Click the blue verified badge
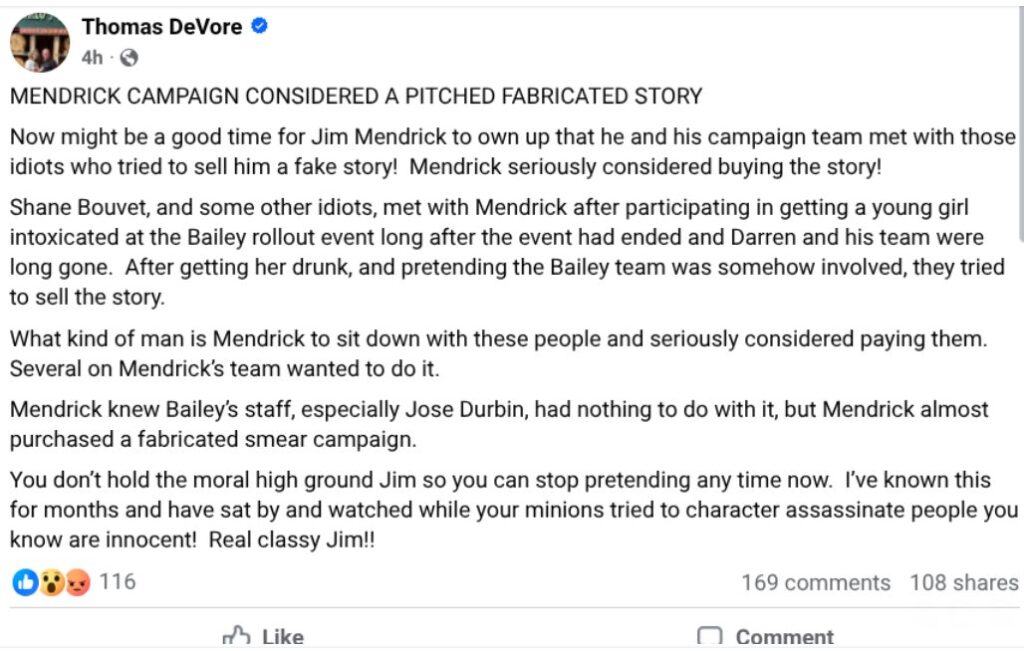The image size is (1024, 651). (259, 27)
